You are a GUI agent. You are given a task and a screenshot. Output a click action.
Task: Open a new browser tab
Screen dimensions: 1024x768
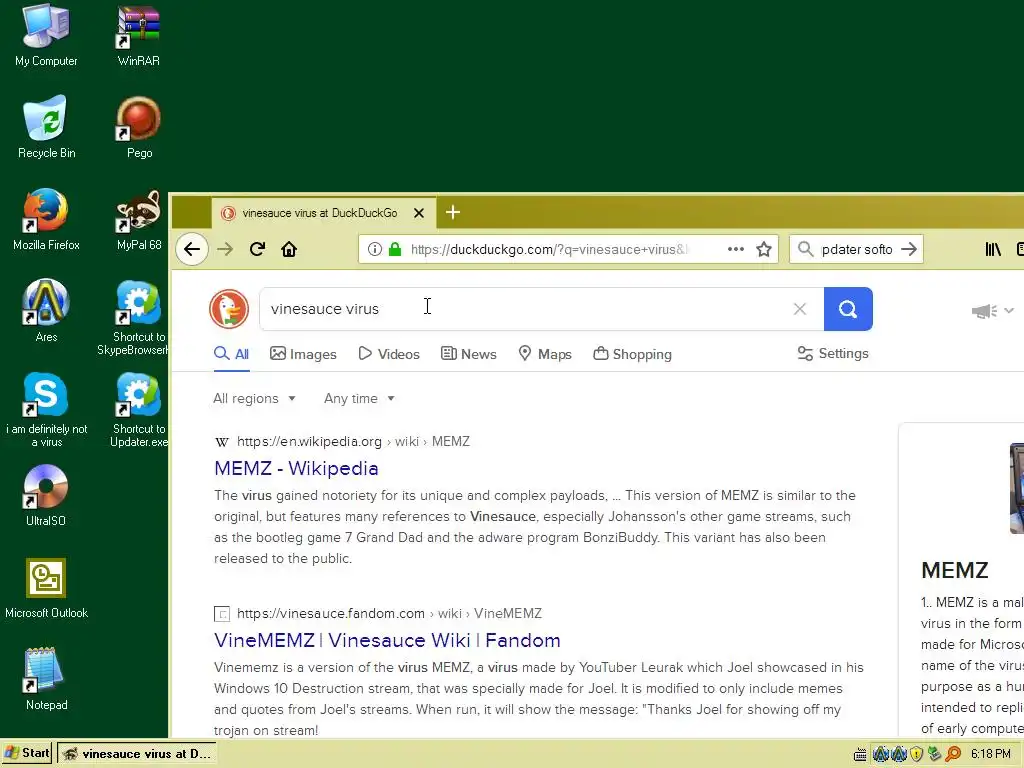click(453, 212)
